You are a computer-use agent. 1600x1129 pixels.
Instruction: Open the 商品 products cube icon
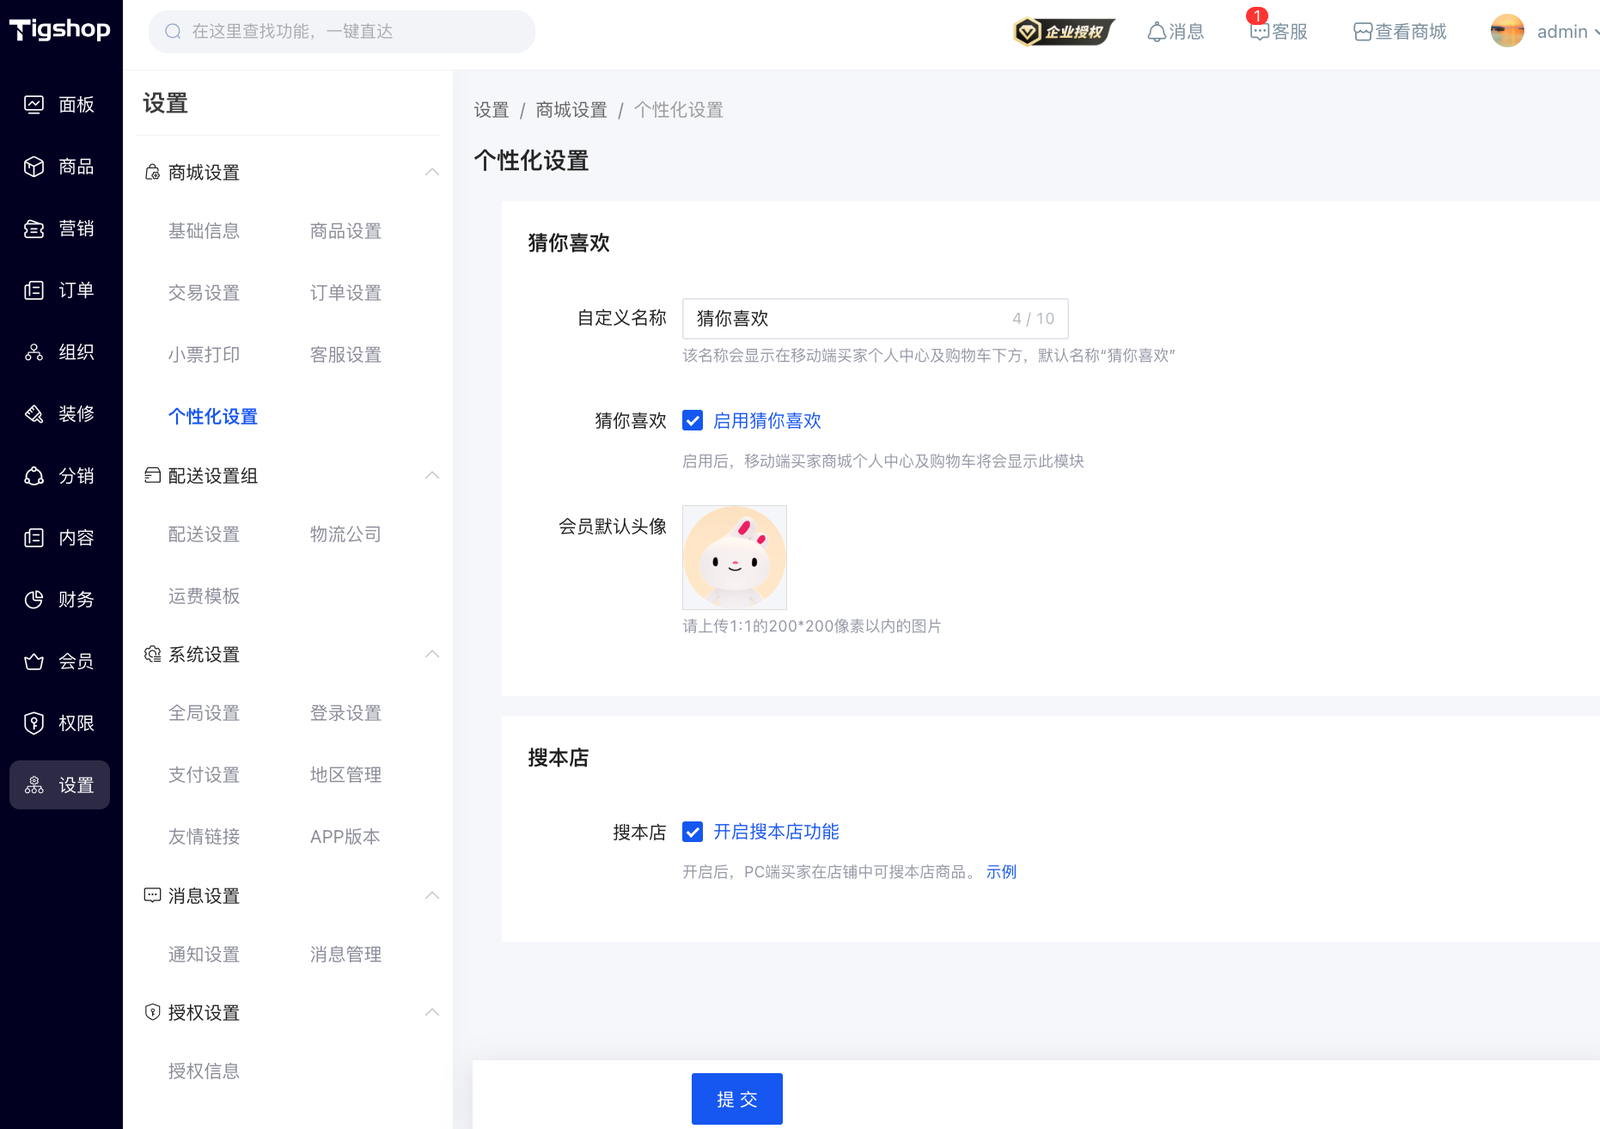[x=34, y=167]
